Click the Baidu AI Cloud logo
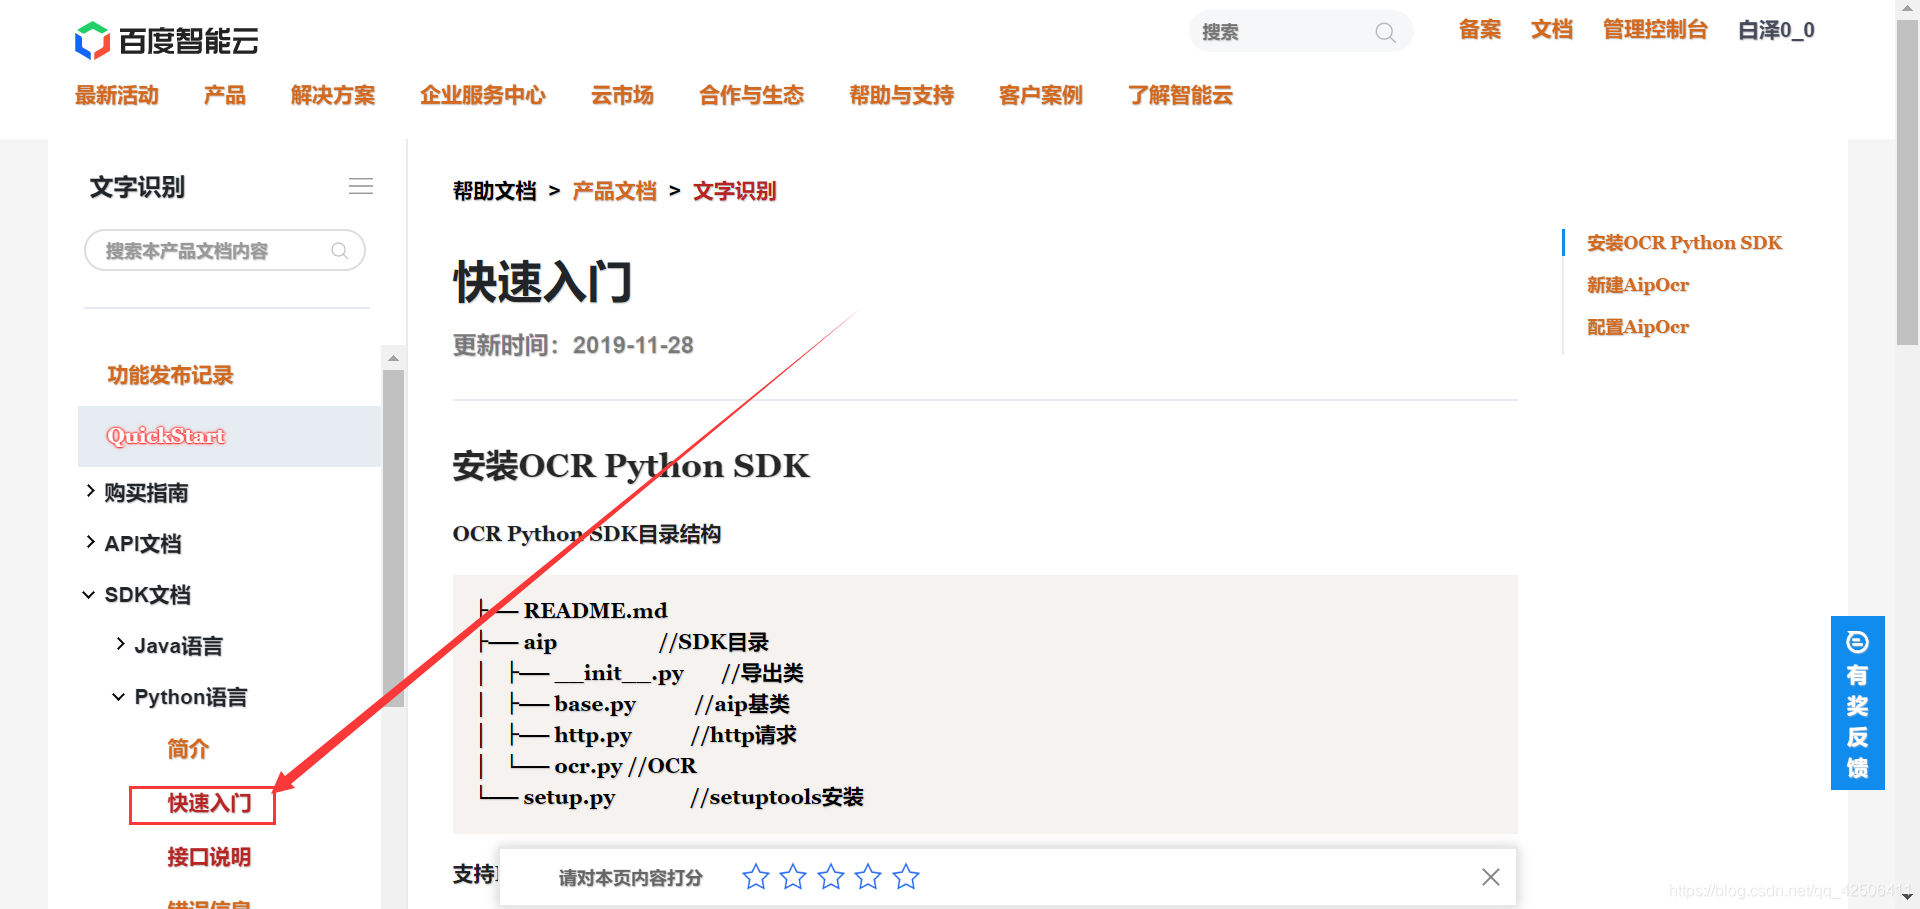This screenshot has height=909, width=1920. coord(167,40)
